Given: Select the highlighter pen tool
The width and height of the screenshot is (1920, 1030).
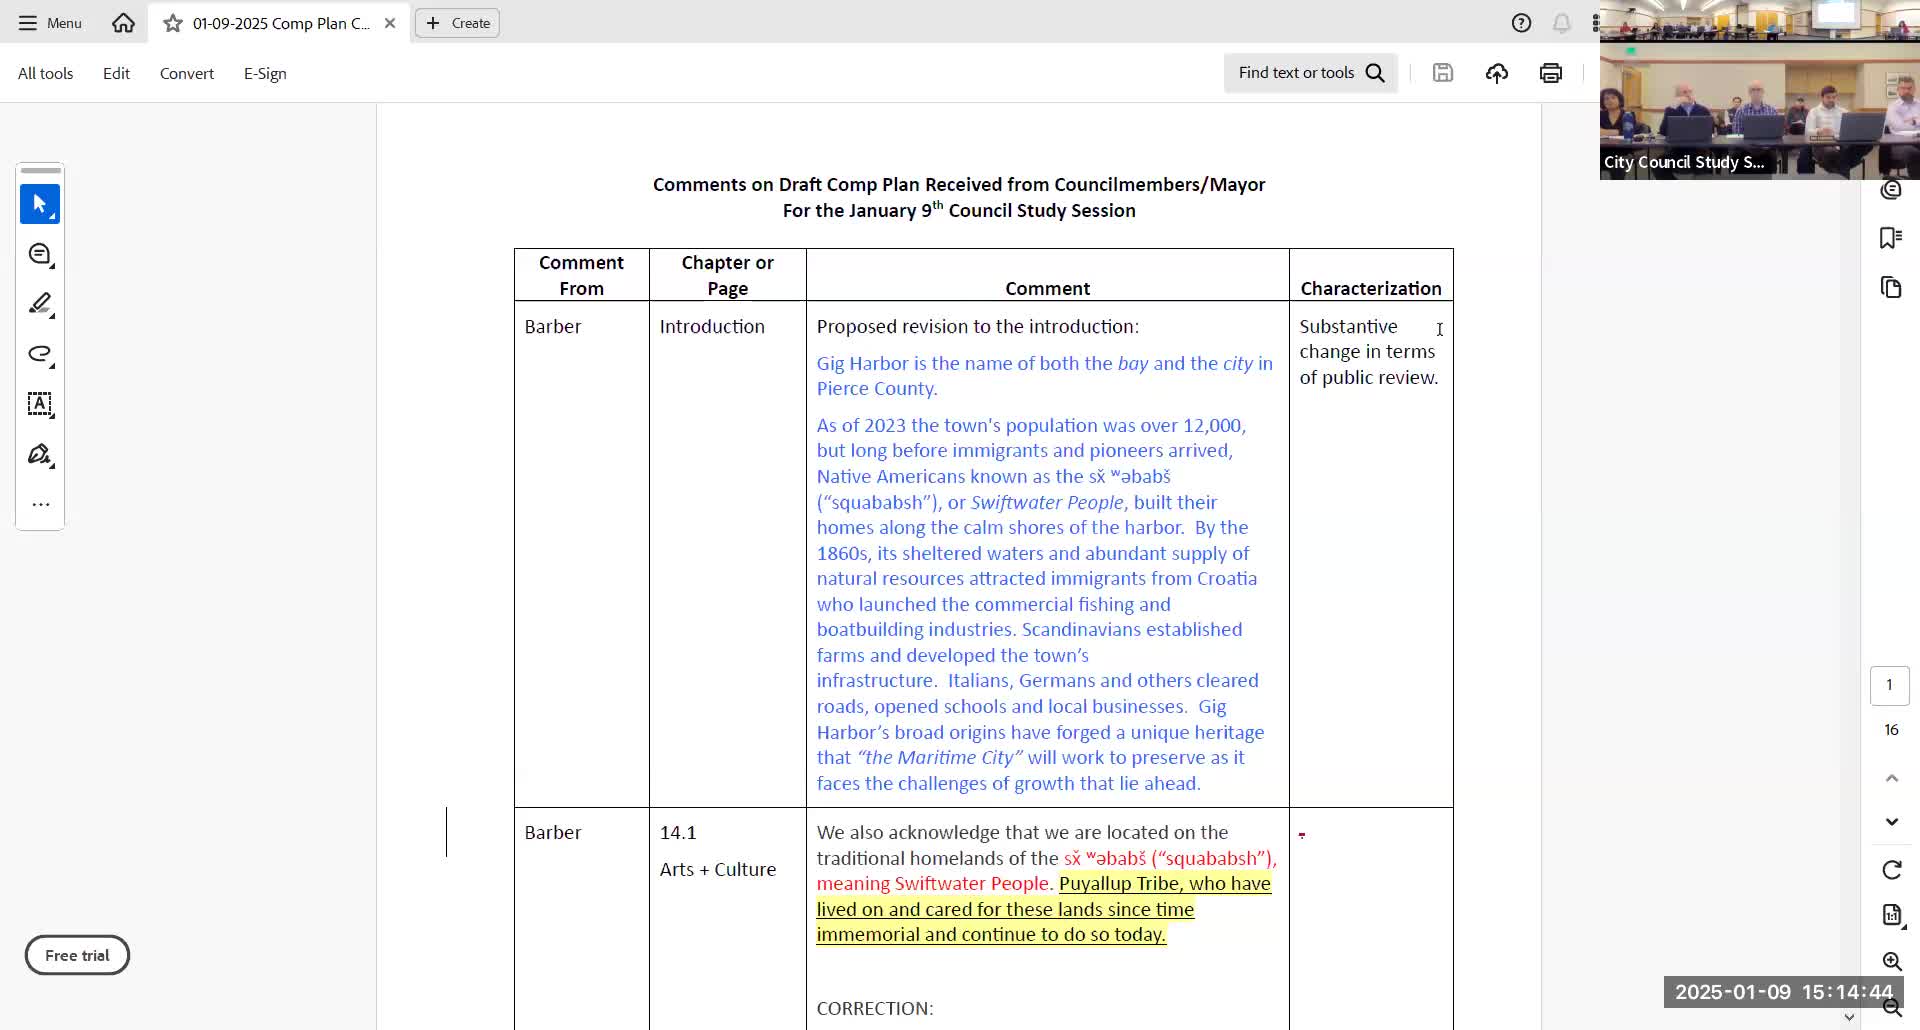Looking at the screenshot, I should pos(40,304).
